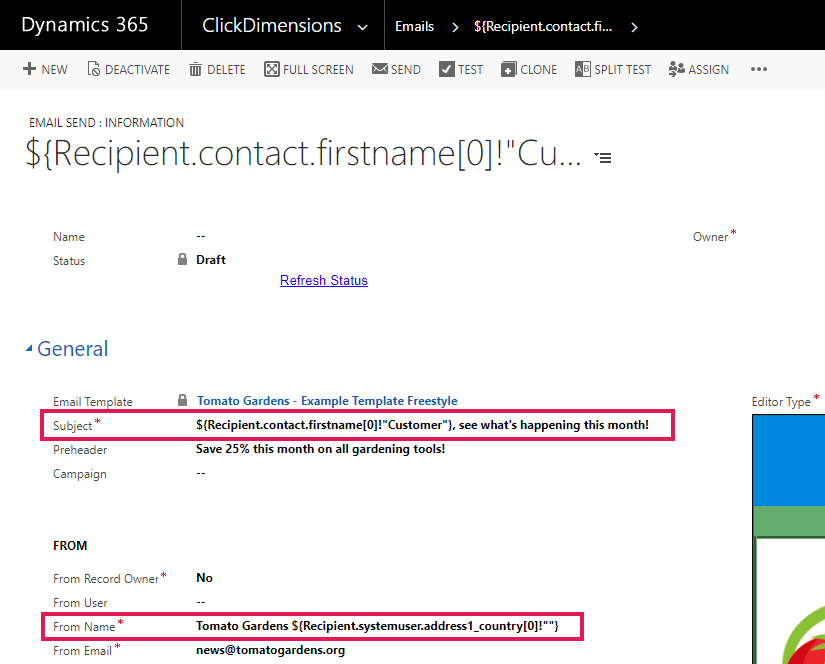Expand chevron after Emails breadcrumb

pyautogui.click(x=455, y=27)
